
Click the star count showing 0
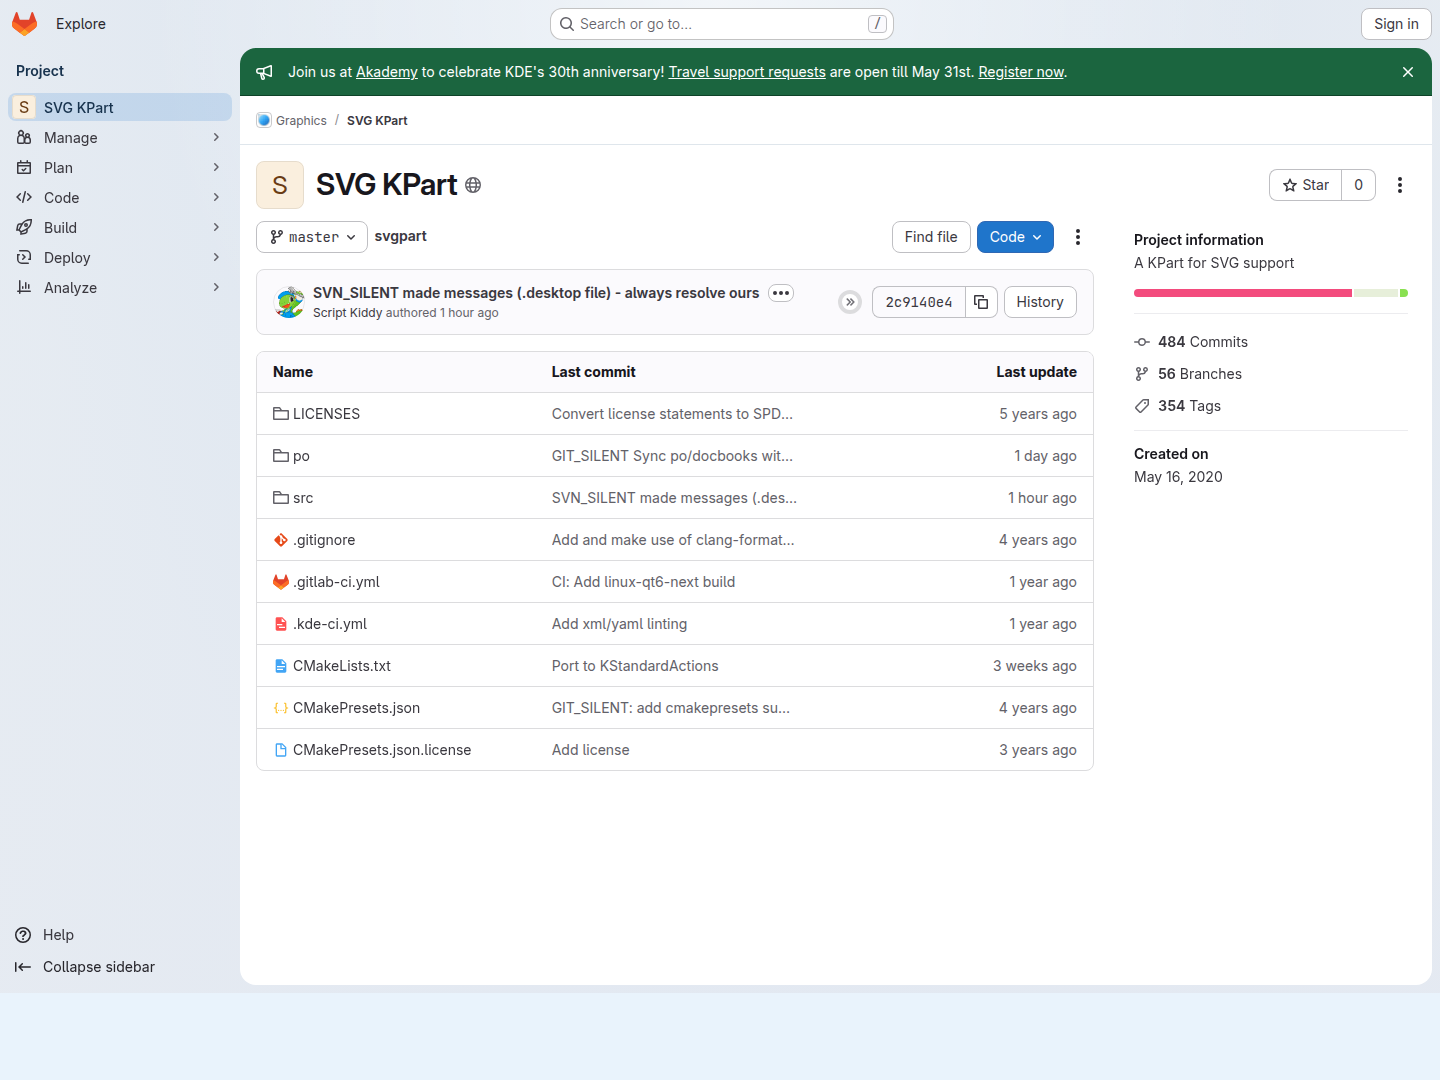(x=1358, y=185)
